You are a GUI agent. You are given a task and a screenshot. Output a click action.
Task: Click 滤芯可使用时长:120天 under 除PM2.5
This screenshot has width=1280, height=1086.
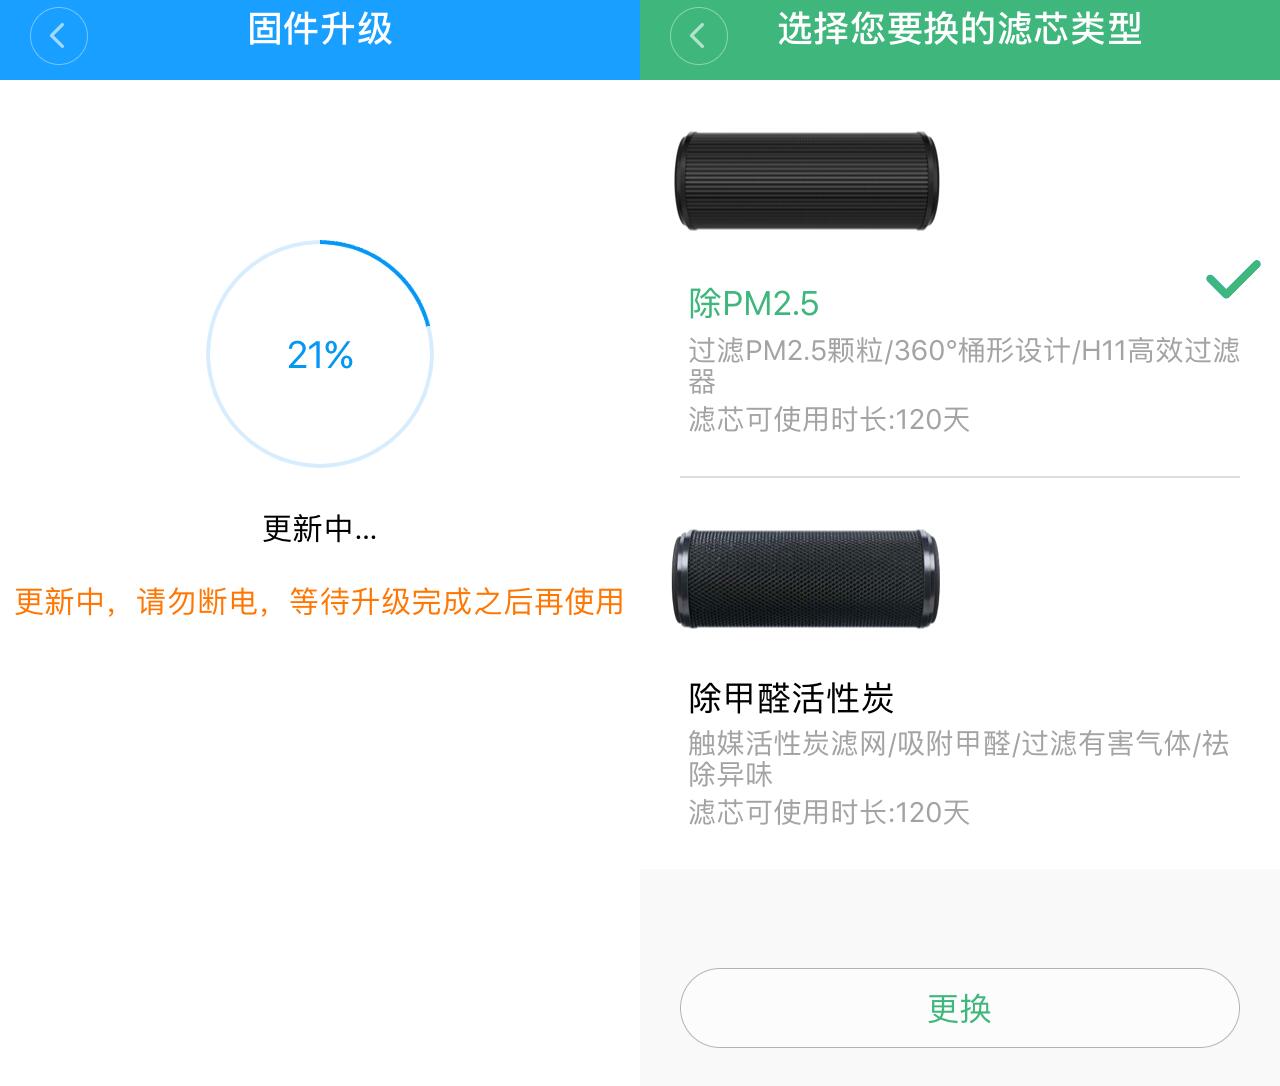[x=829, y=419]
